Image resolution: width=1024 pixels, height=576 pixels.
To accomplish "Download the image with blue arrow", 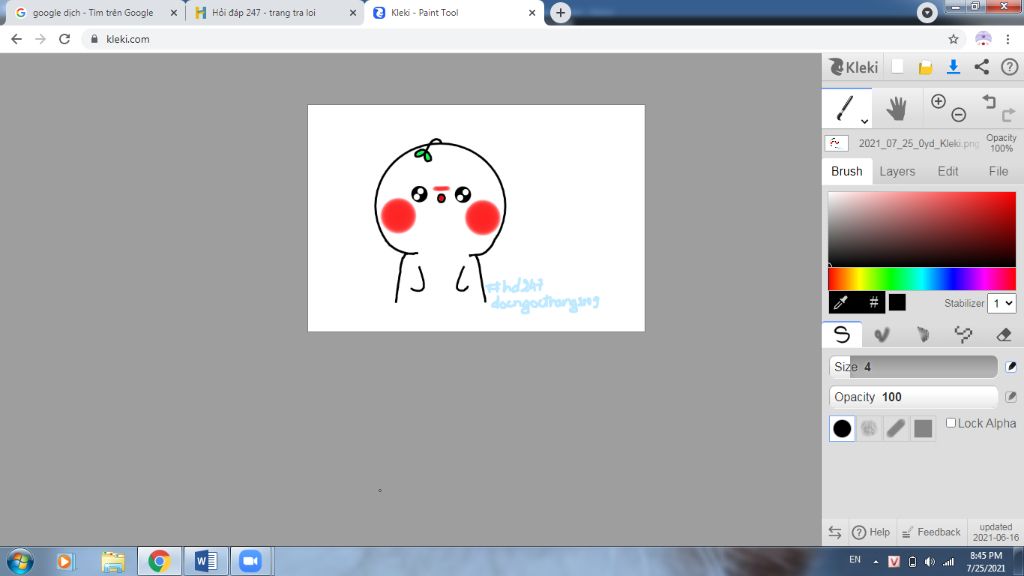I will pos(953,67).
